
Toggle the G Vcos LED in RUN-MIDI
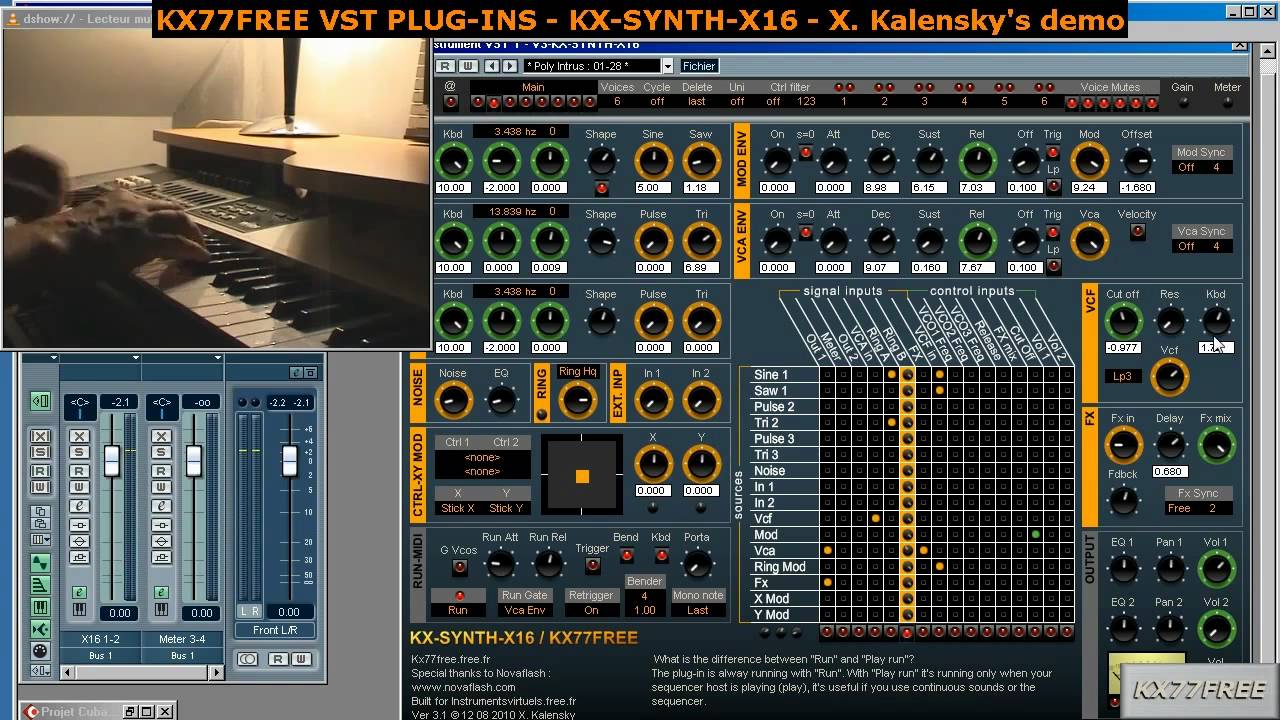click(459, 567)
